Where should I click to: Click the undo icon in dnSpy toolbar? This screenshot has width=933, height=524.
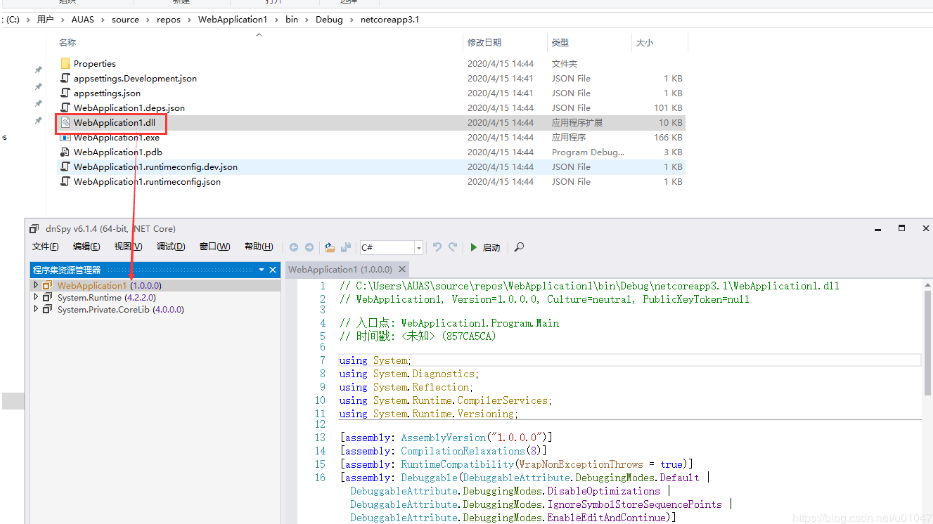[437, 247]
